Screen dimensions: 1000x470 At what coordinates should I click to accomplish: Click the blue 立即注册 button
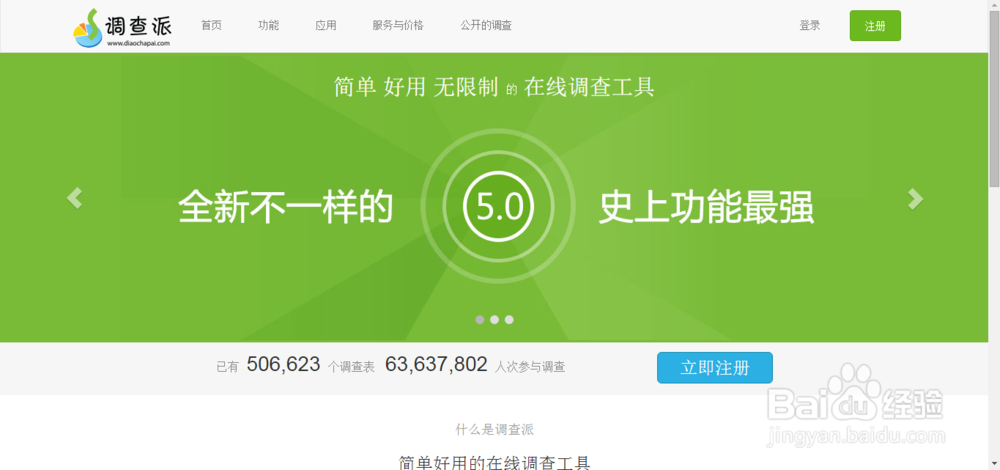pos(715,367)
